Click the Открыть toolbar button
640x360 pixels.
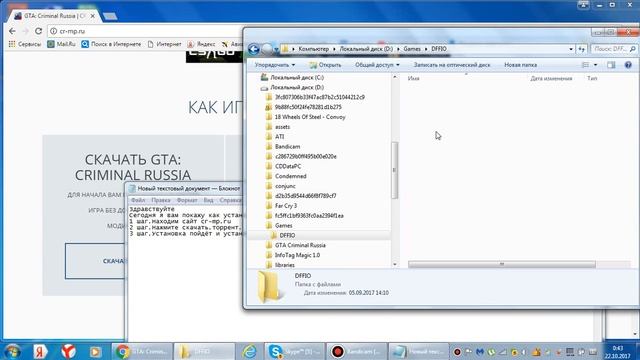(x=325, y=65)
